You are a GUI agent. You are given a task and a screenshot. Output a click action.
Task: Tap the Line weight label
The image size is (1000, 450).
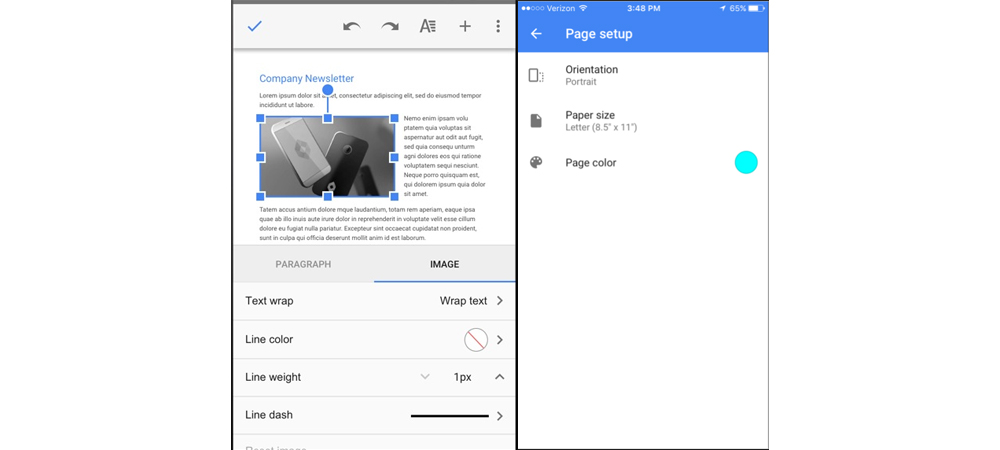pyautogui.click(x=273, y=377)
